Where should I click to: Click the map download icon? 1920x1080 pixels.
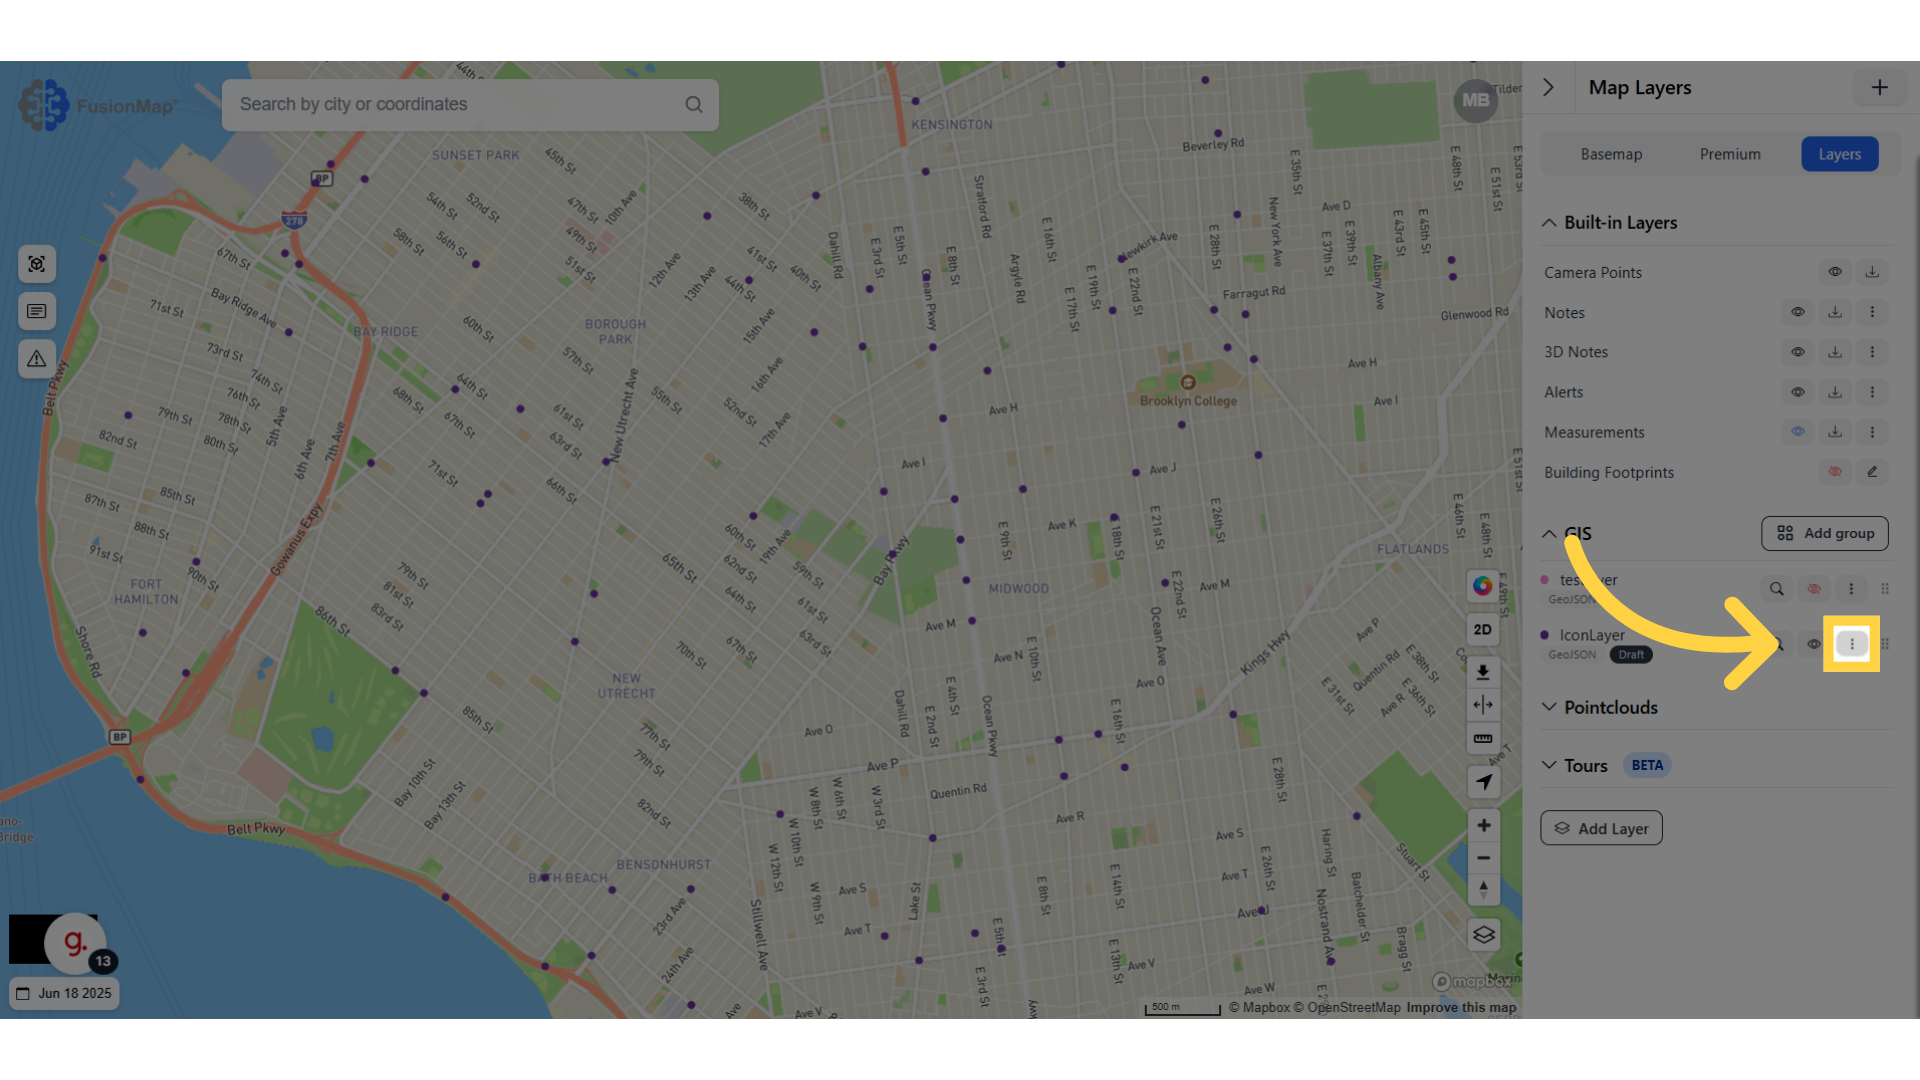point(1483,672)
